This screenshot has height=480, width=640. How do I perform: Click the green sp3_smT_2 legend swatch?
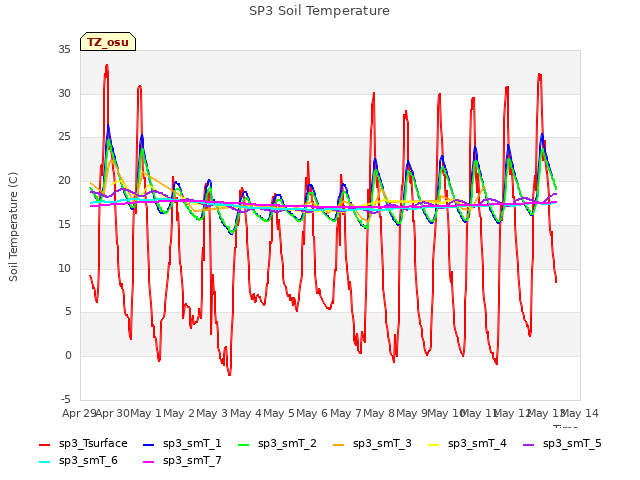(244, 444)
